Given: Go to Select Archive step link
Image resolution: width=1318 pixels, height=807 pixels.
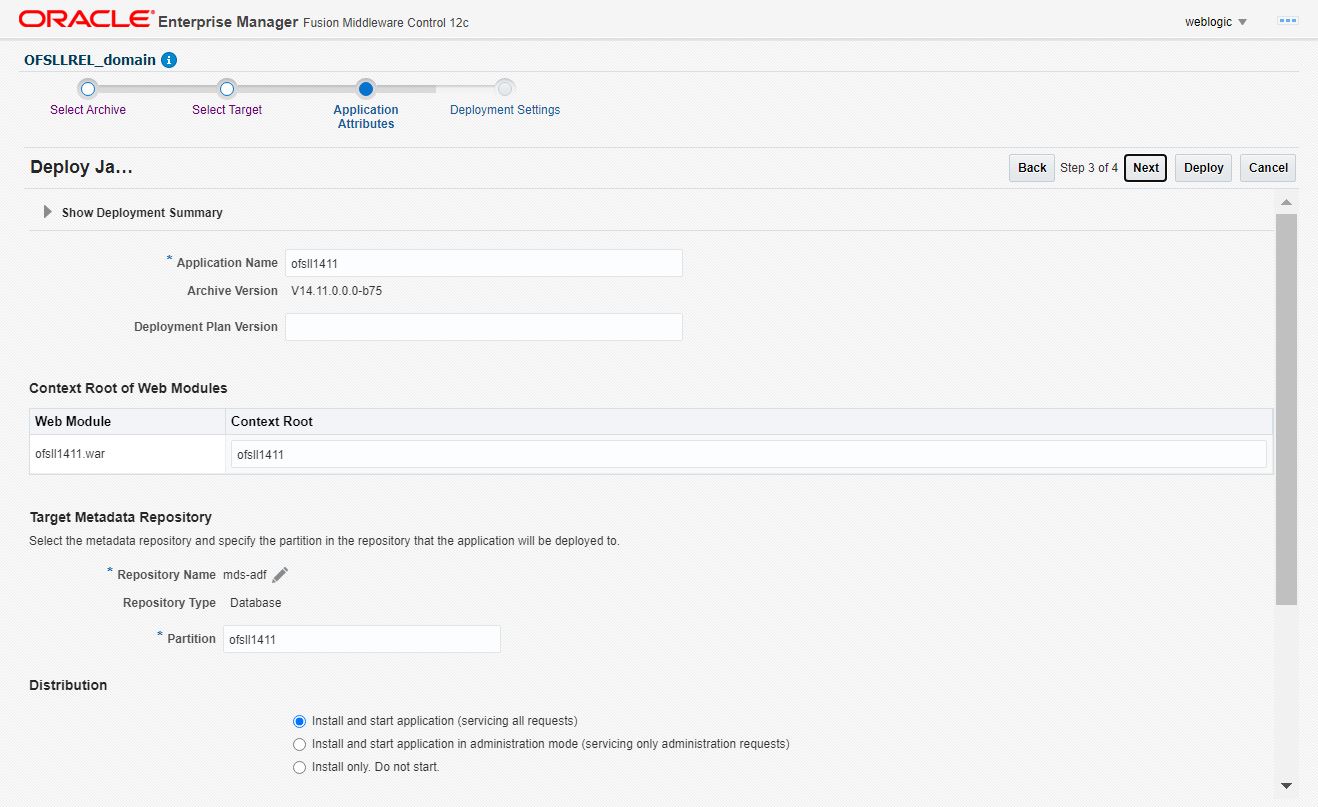Looking at the screenshot, I should [88, 110].
